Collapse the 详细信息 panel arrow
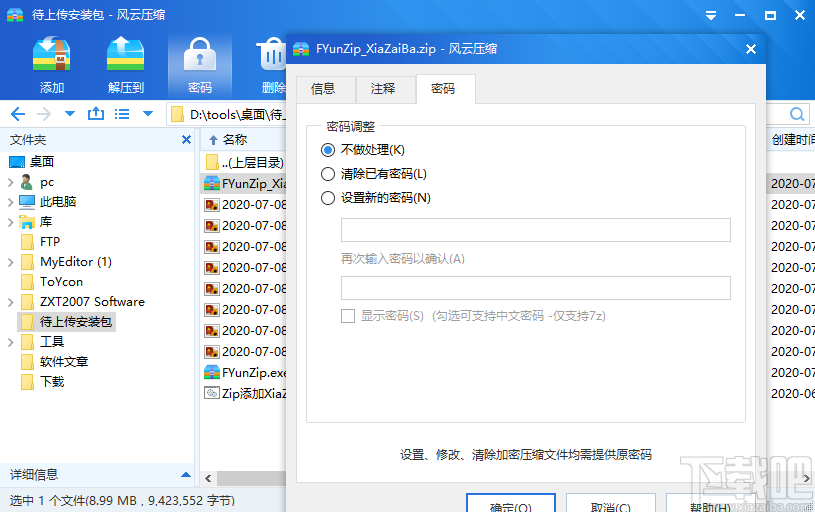Screen dimensions: 815x512 click(x=186, y=474)
